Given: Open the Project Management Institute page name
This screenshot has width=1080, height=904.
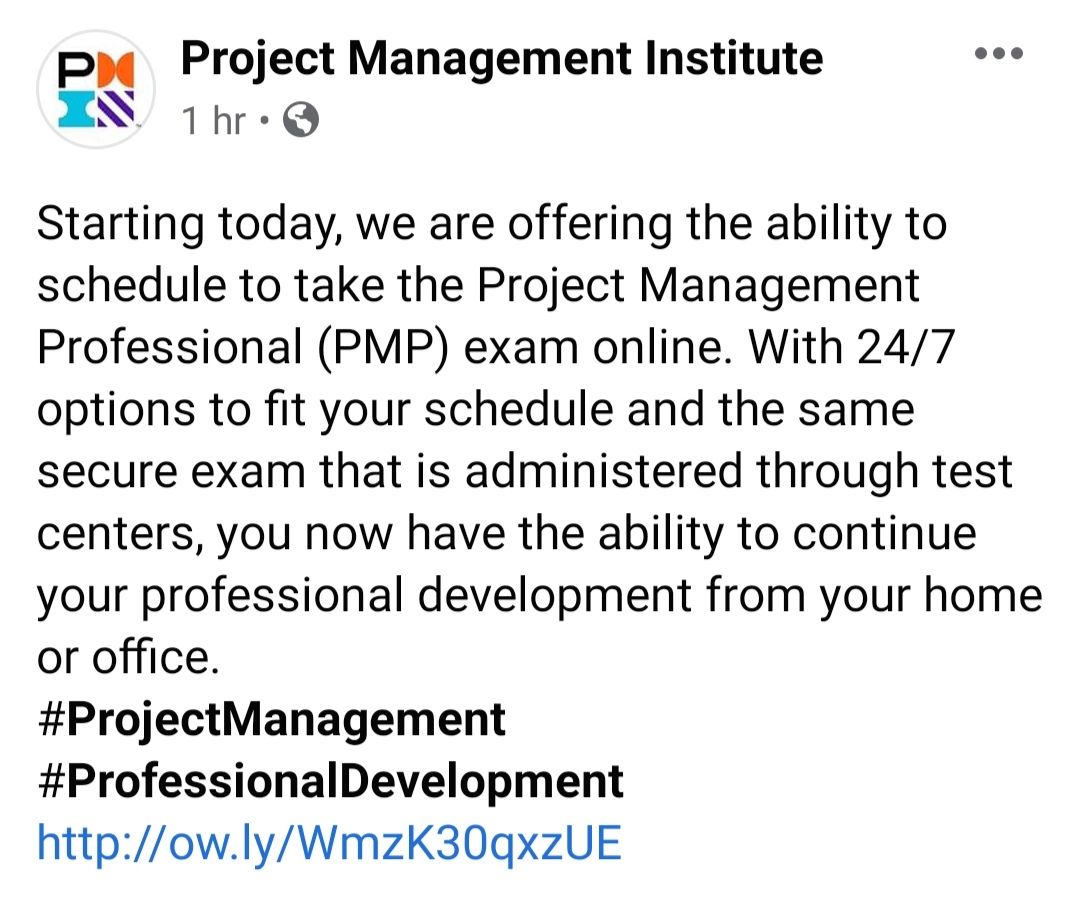Looking at the screenshot, I should [x=501, y=59].
